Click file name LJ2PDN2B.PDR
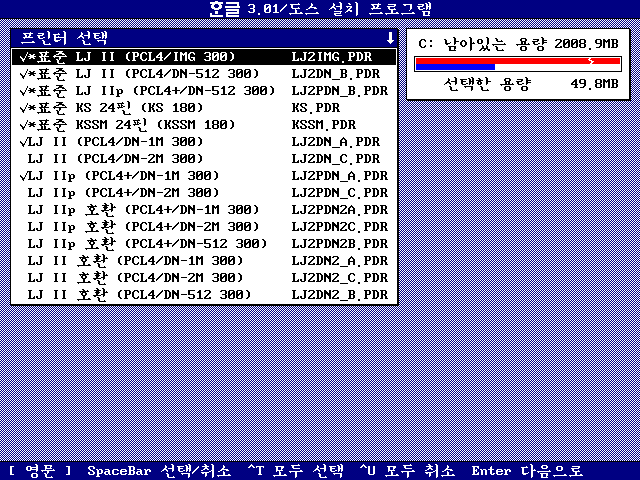Image resolution: width=640 pixels, height=480 pixels. (340, 244)
